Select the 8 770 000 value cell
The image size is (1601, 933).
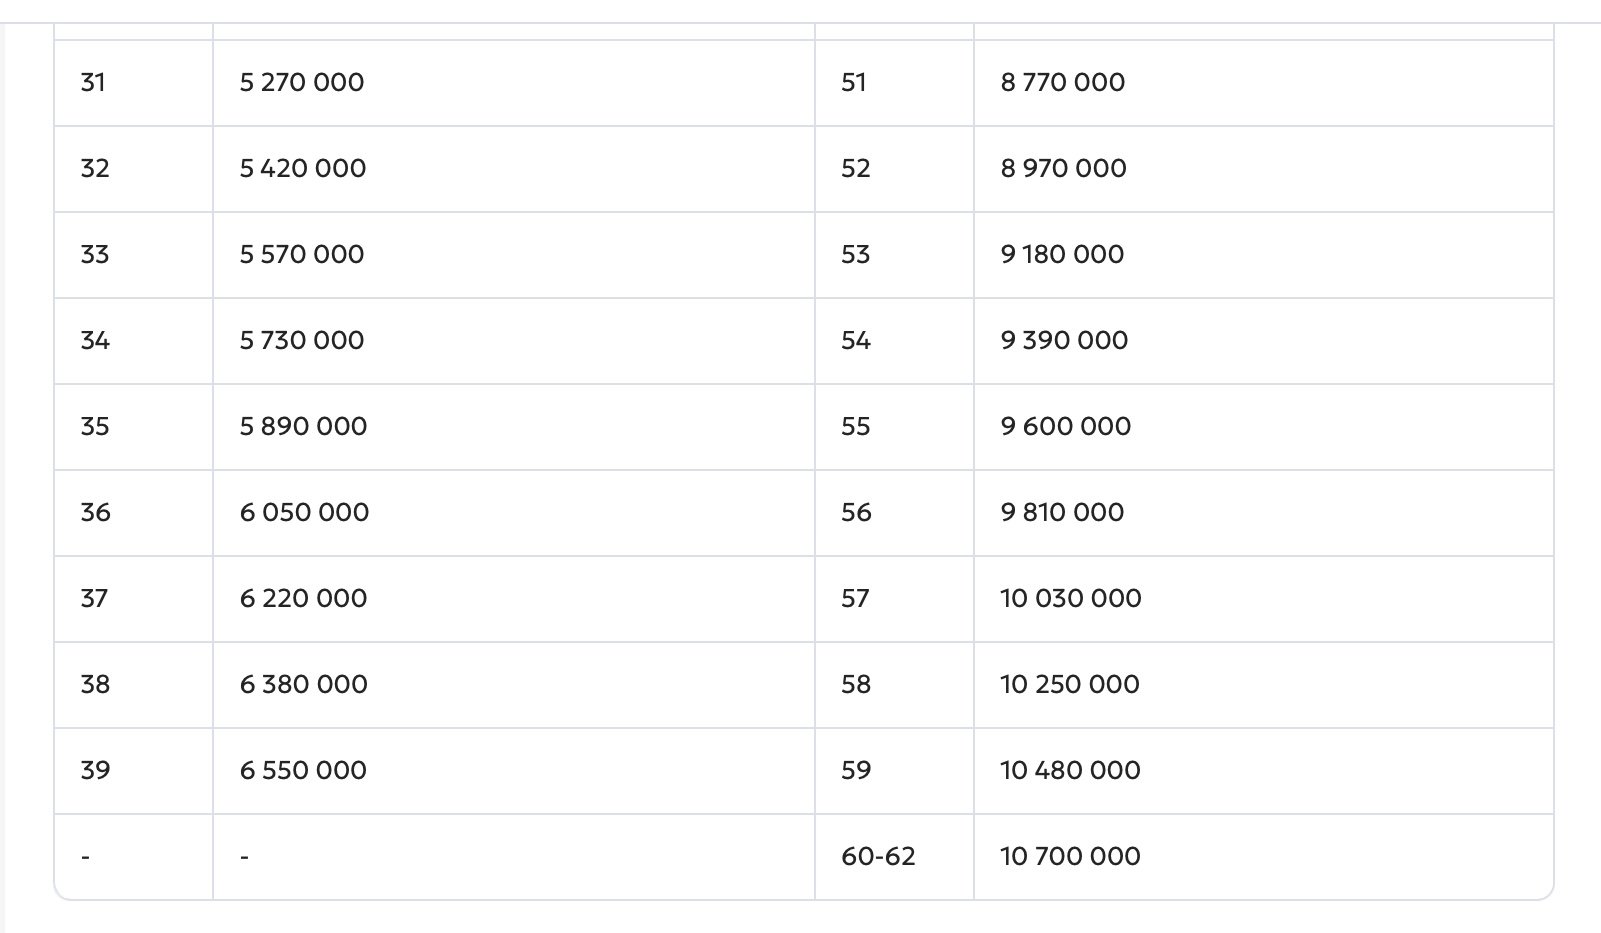[1063, 82]
